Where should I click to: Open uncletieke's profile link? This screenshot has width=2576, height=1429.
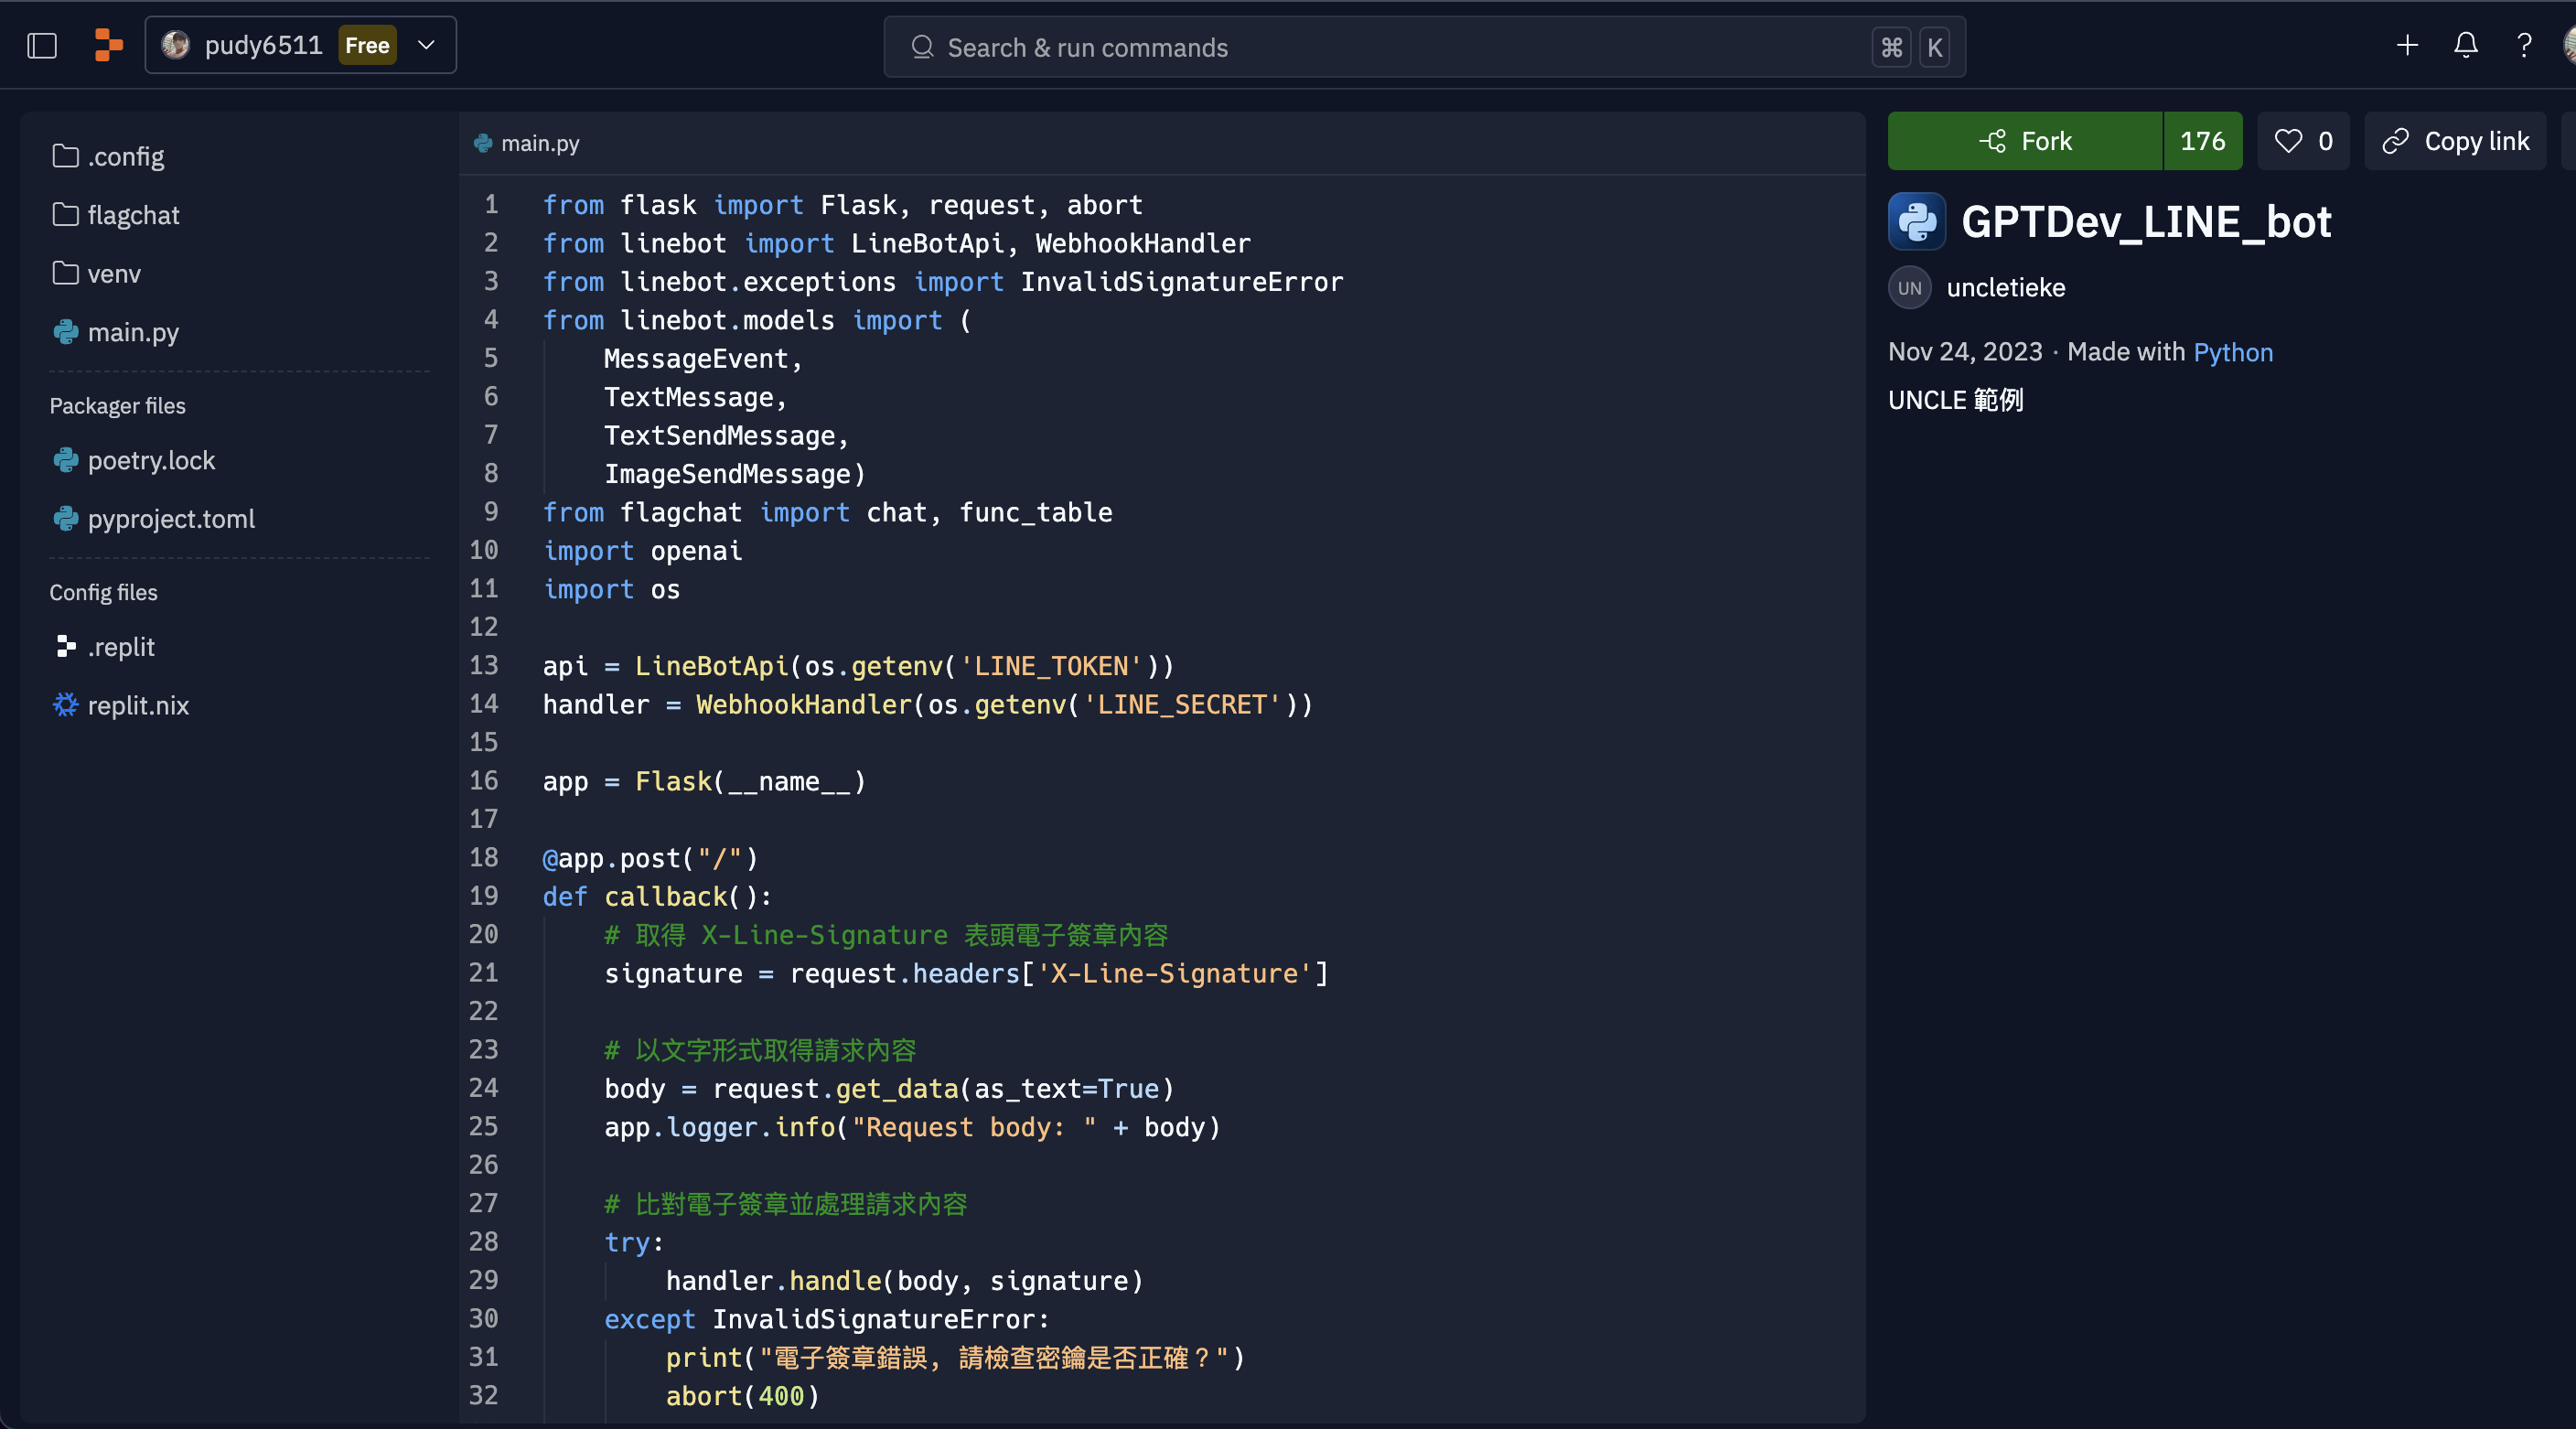[2005, 288]
